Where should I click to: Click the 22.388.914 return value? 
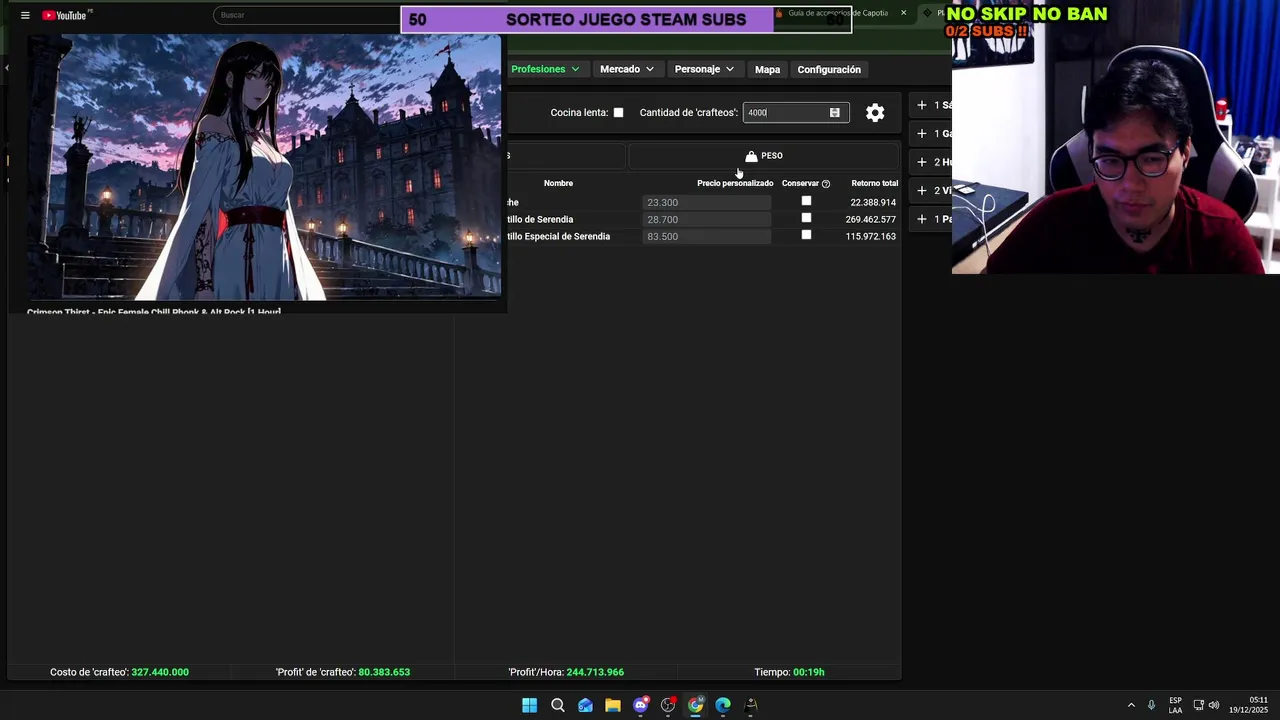coord(872,202)
